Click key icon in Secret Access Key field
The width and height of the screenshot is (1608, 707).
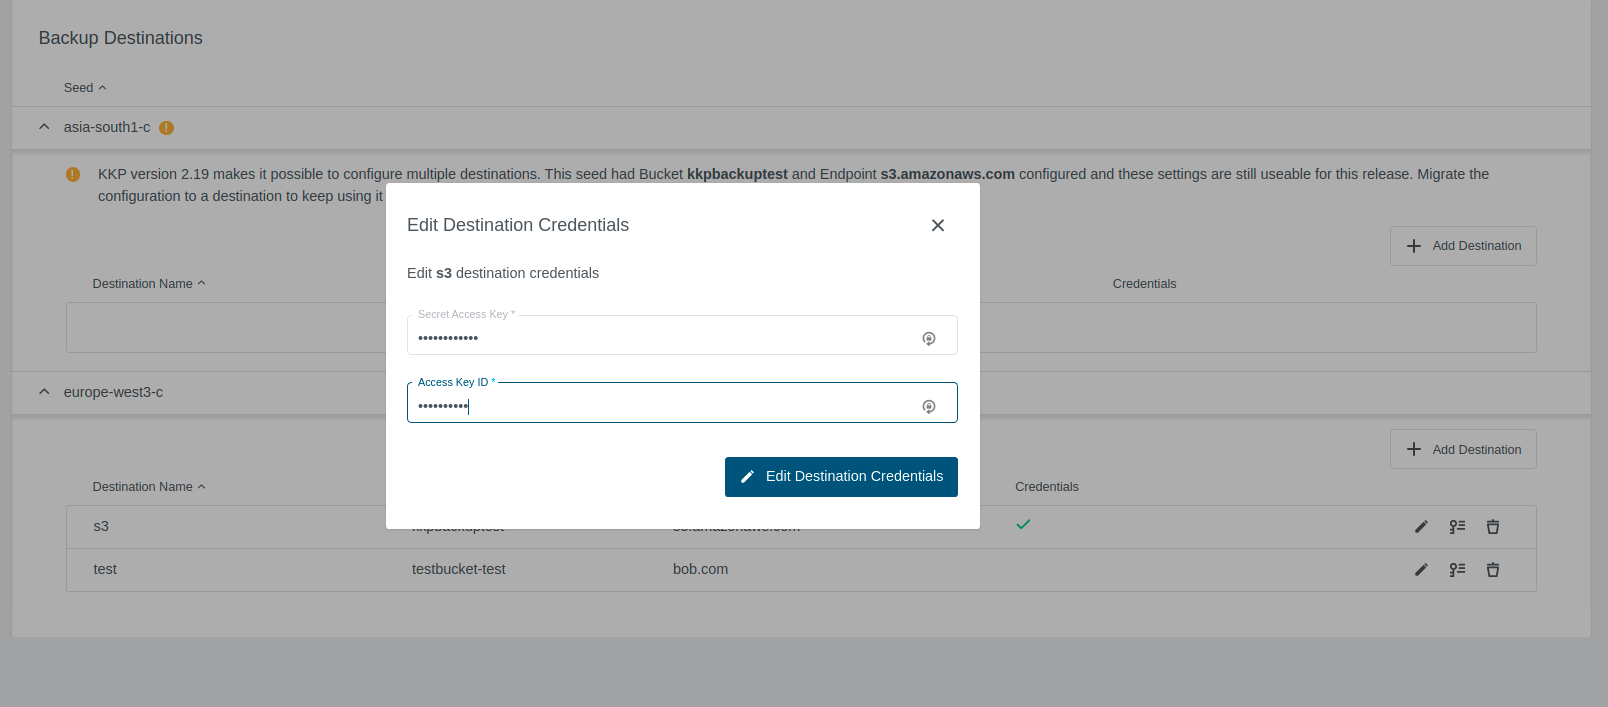pyautogui.click(x=928, y=339)
